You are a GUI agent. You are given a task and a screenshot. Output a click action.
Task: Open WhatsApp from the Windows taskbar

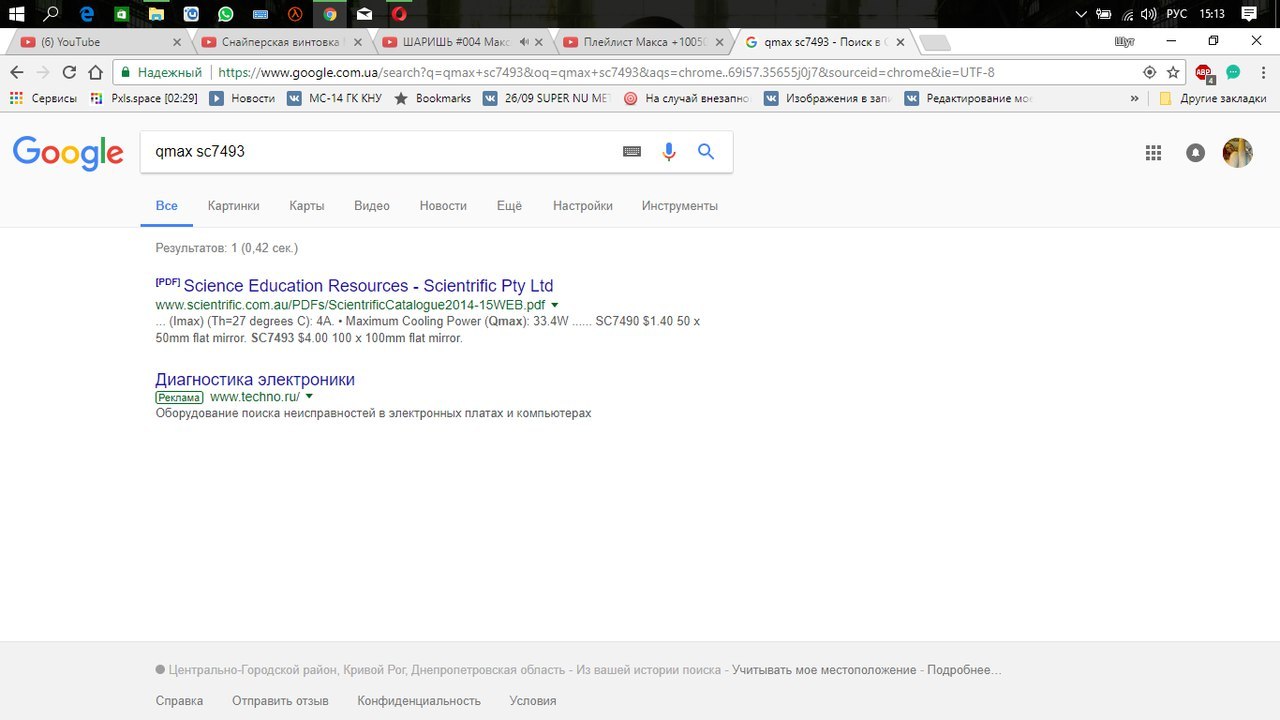click(225, 14)
